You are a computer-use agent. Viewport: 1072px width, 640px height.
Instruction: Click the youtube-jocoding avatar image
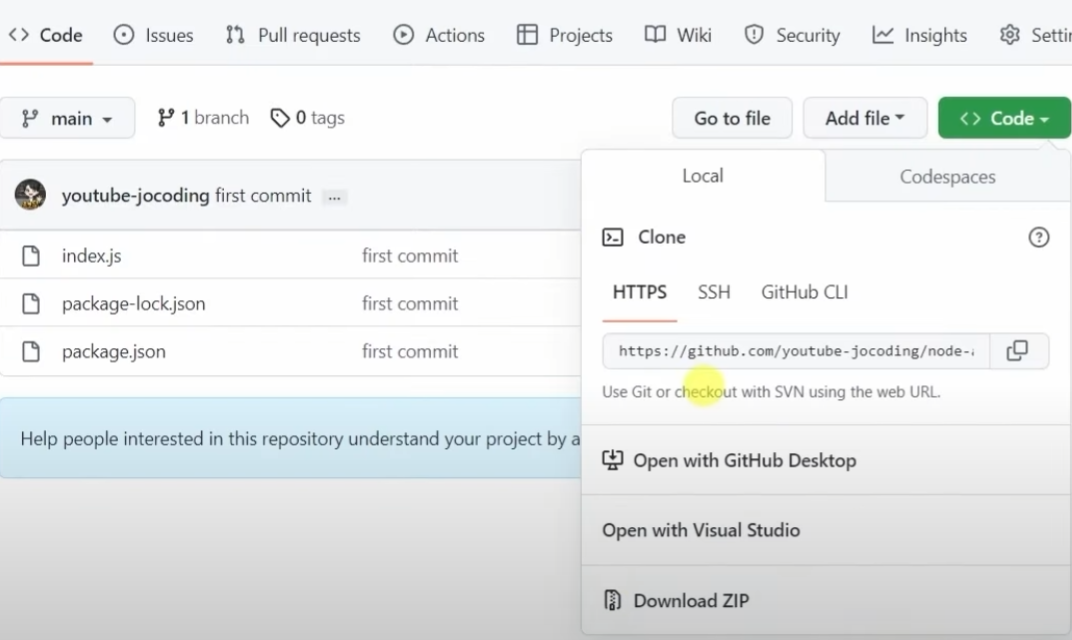click(30, 195)
